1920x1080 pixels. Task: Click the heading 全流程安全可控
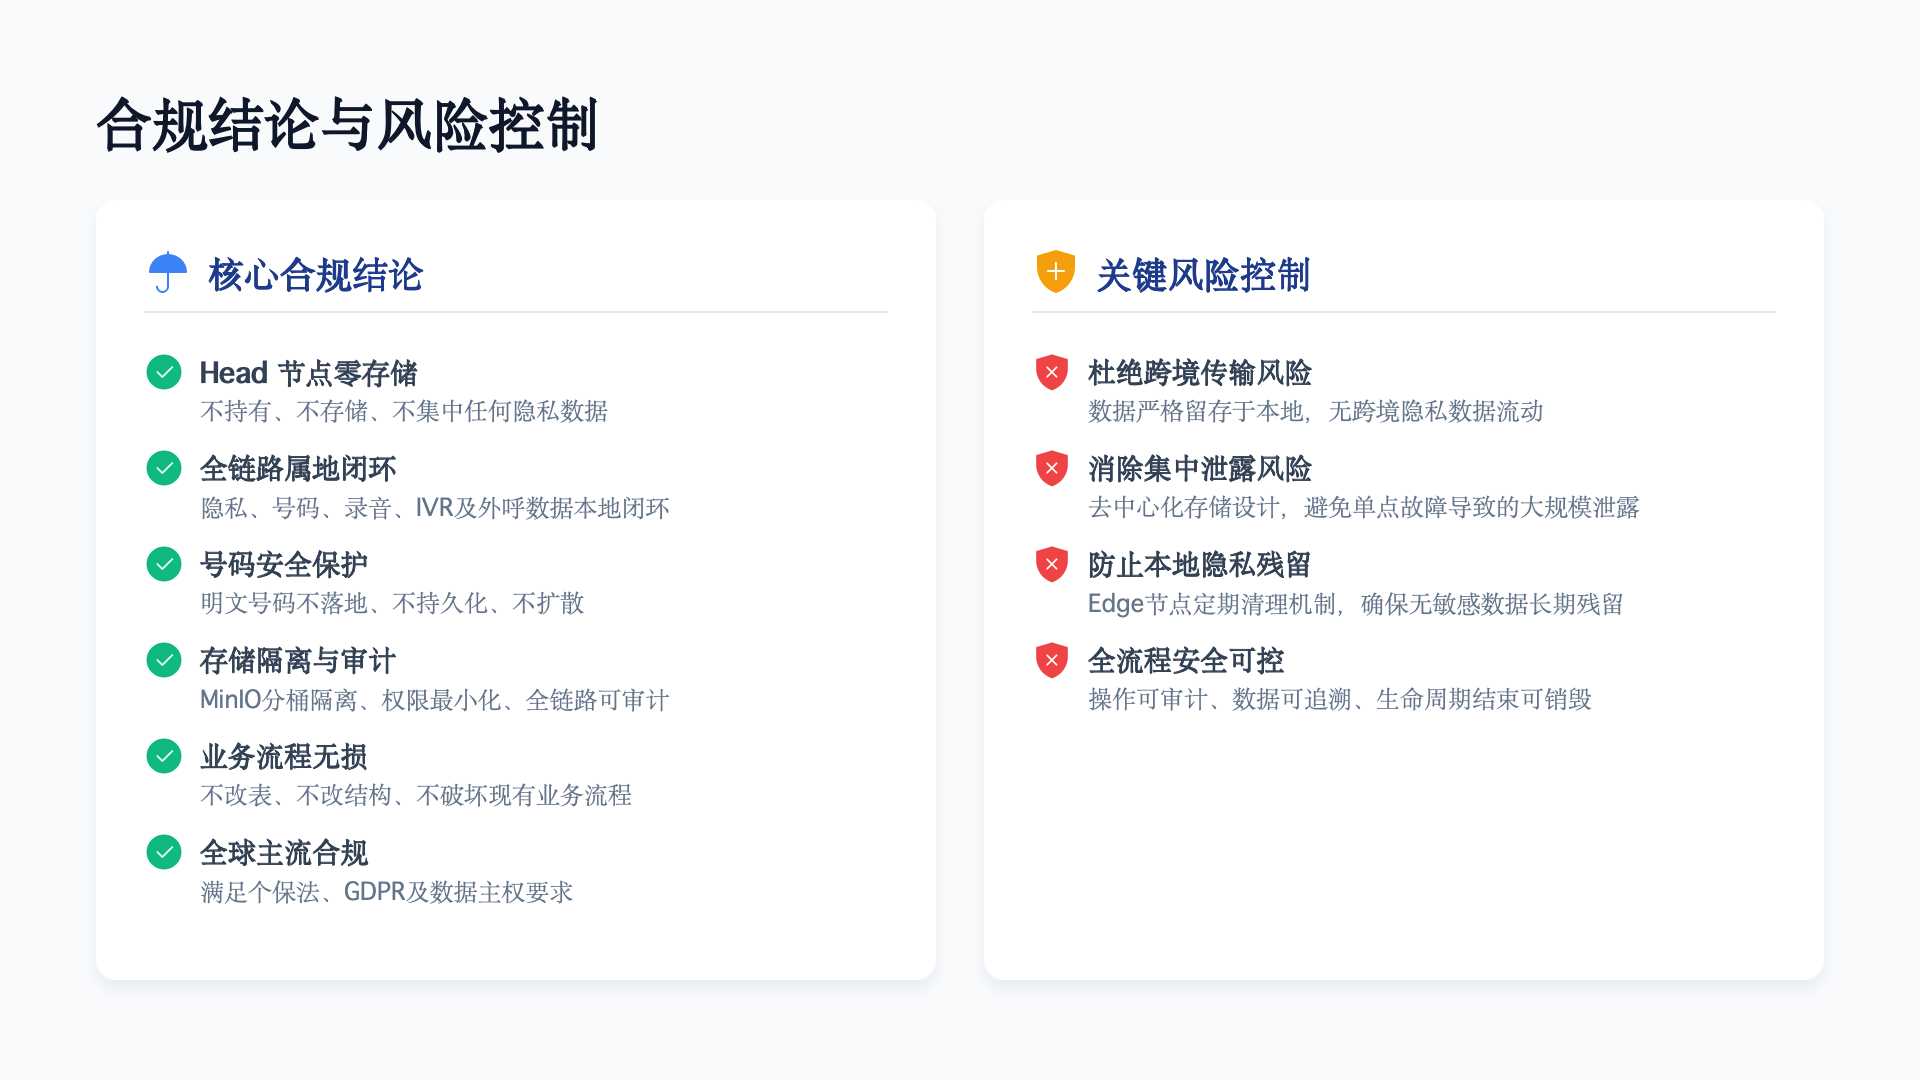pos(1186,661)
